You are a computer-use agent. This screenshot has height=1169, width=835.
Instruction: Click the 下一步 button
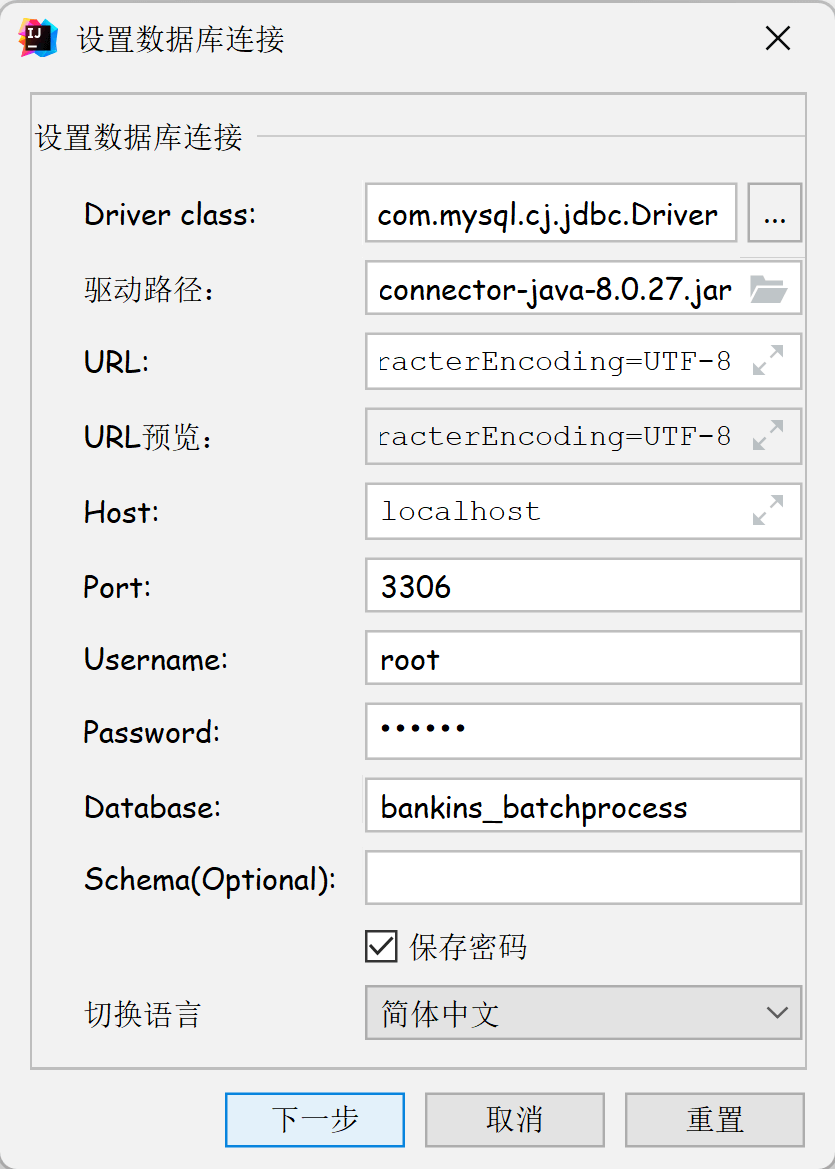[x=315, y=1119]
